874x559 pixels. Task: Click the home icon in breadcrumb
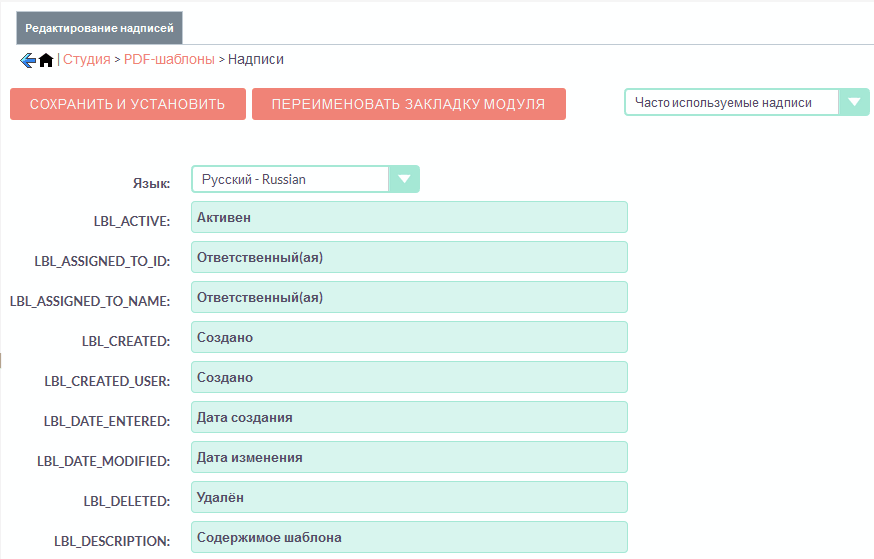pos(46,60)
